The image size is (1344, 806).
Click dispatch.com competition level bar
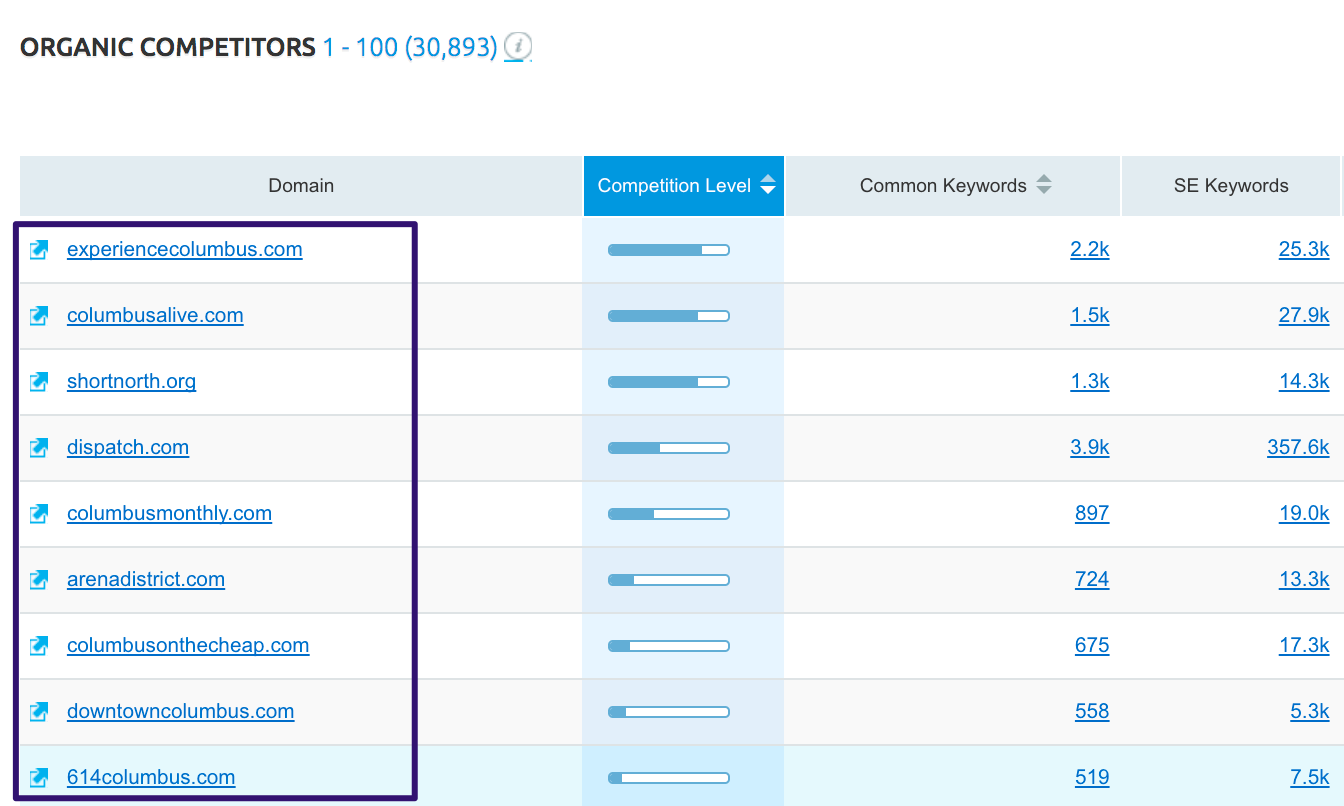point(669,448)
